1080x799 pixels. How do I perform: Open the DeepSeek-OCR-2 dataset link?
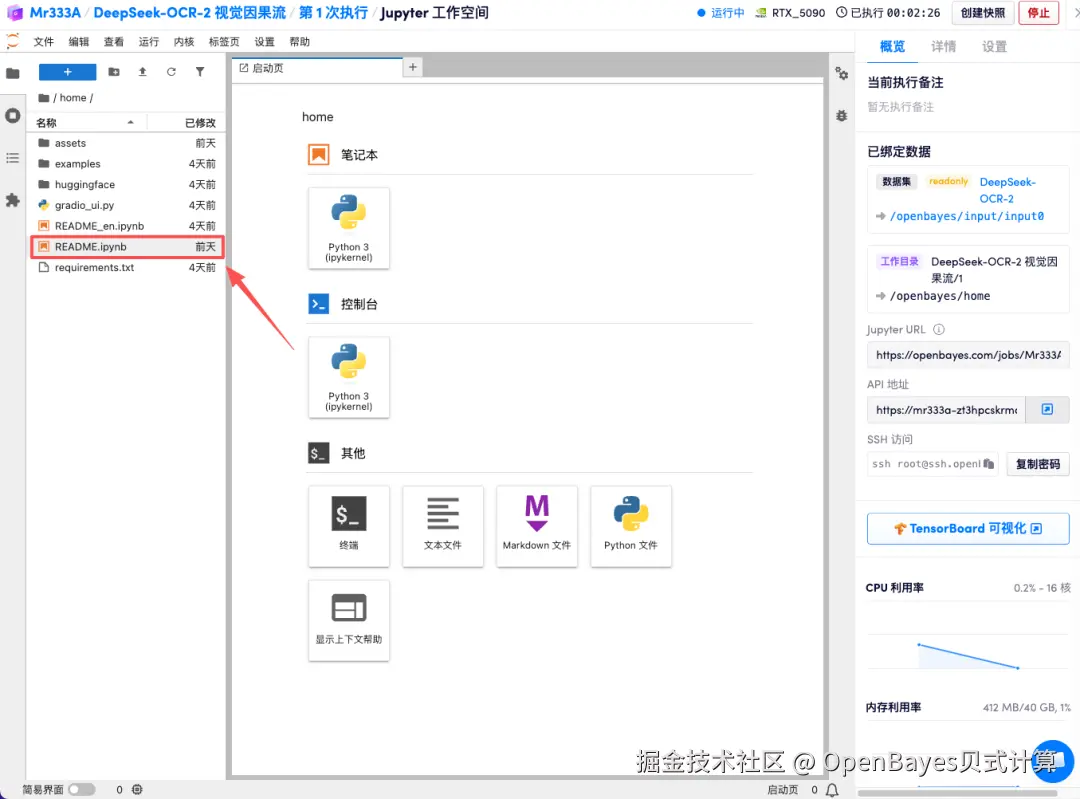click(1008, 190)
